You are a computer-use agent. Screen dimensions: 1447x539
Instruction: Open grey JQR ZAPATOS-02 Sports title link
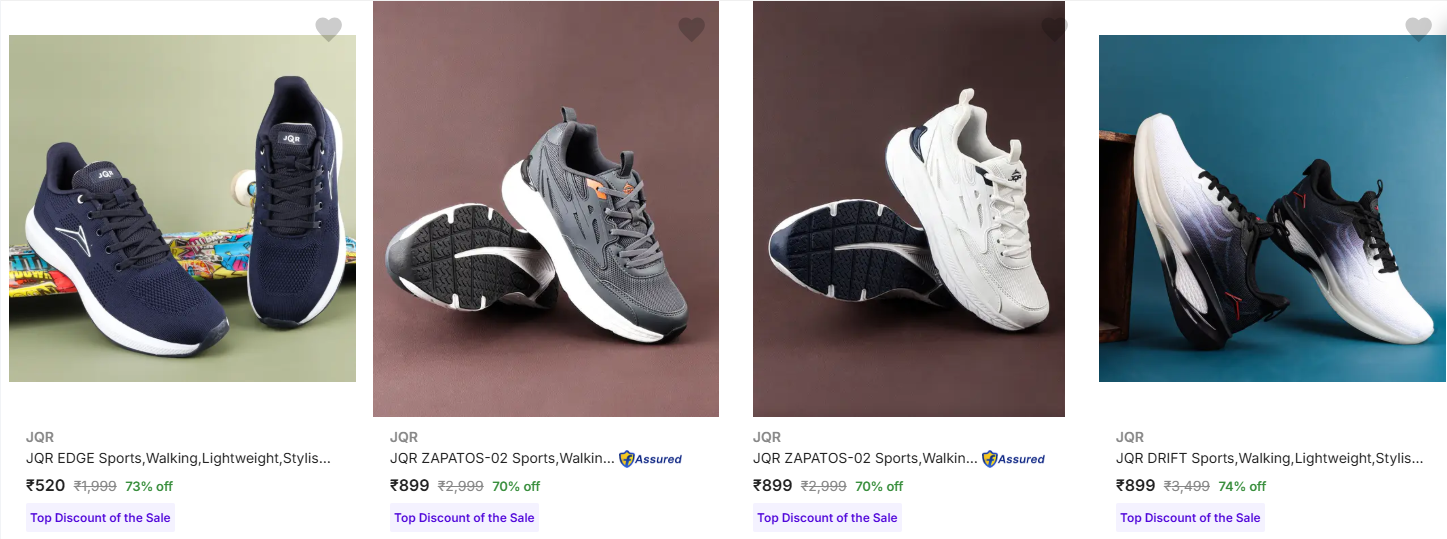point(502,458)
